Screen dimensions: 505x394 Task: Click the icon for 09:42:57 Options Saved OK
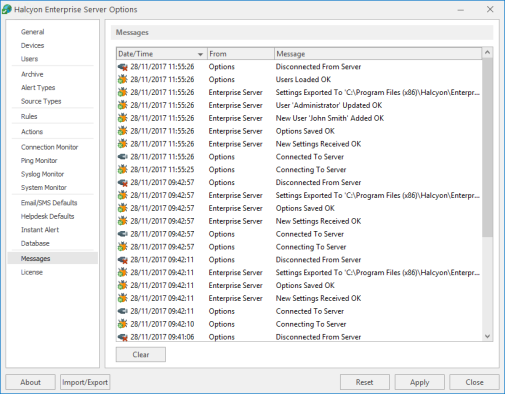click(123, 208)
